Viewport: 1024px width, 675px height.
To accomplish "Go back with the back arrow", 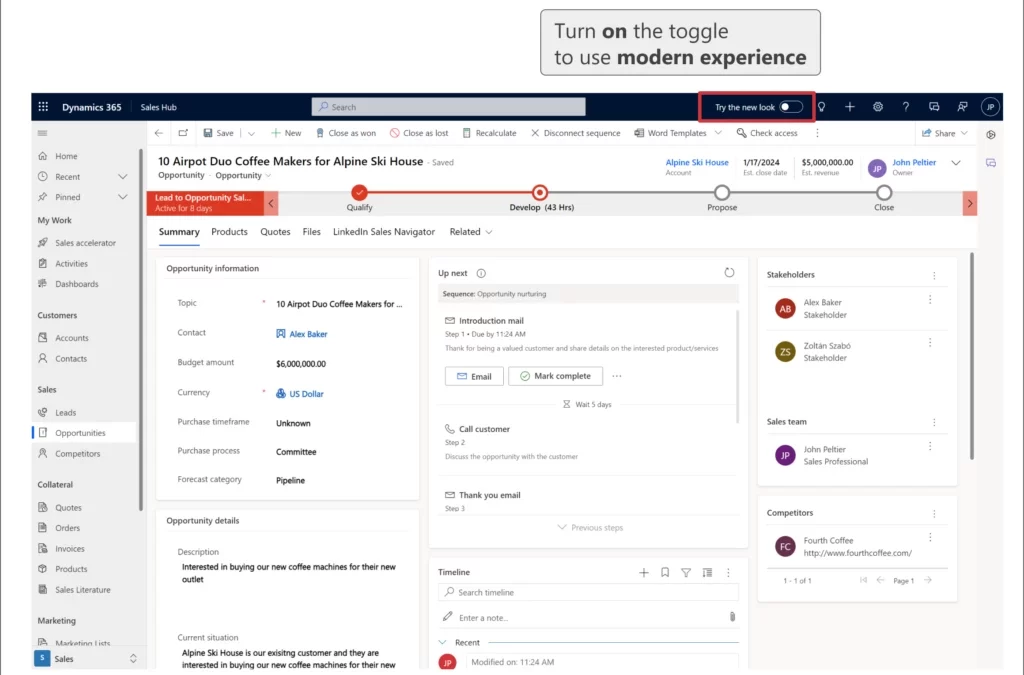I will click(159, 133).
